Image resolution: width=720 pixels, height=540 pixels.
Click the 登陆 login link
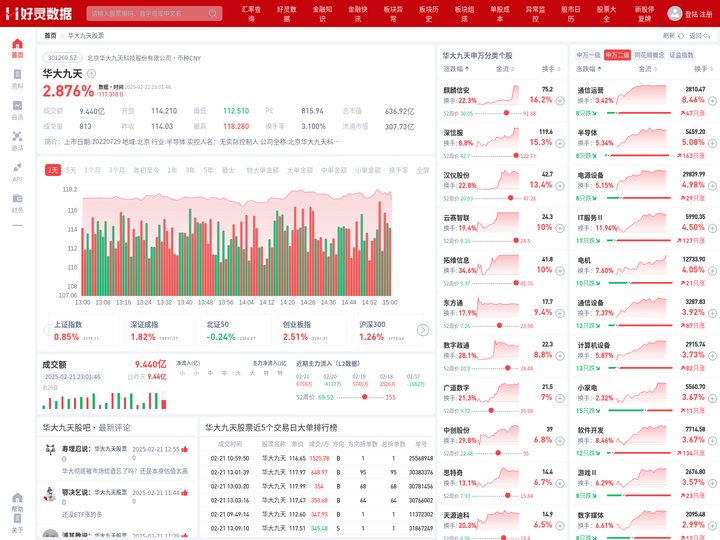[692, 14]
